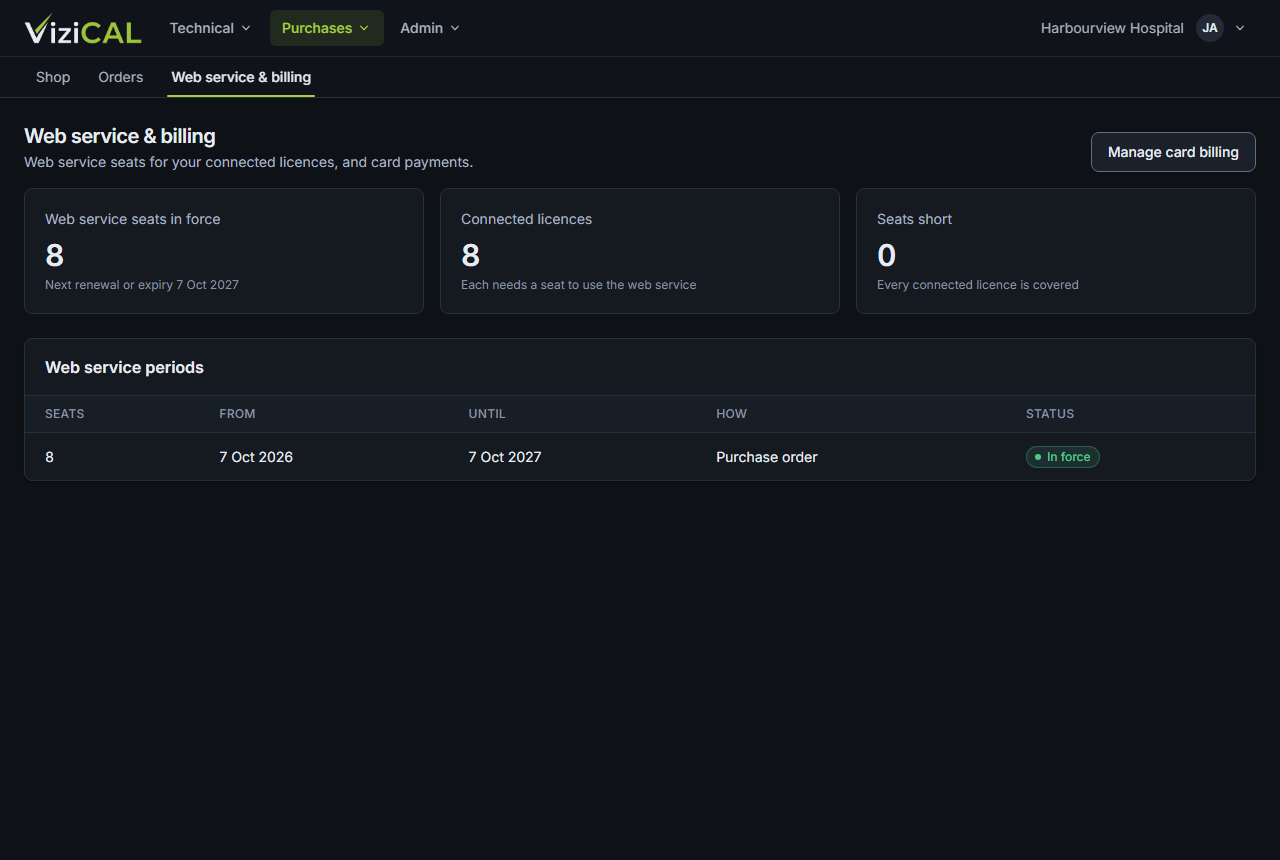This screenshot has width=1280, height=860.
Task: Click the FROM column header
Action: tap(237, 414)
